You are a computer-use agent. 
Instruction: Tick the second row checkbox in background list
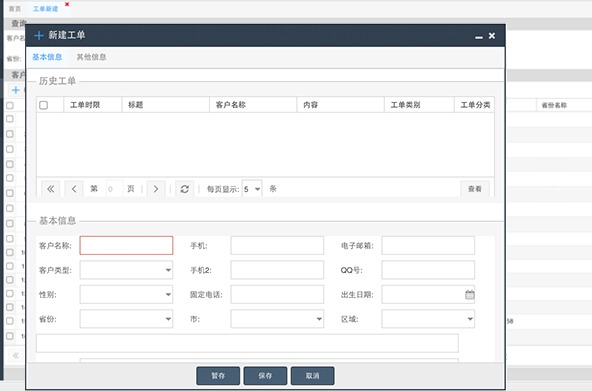click(10, 134)
